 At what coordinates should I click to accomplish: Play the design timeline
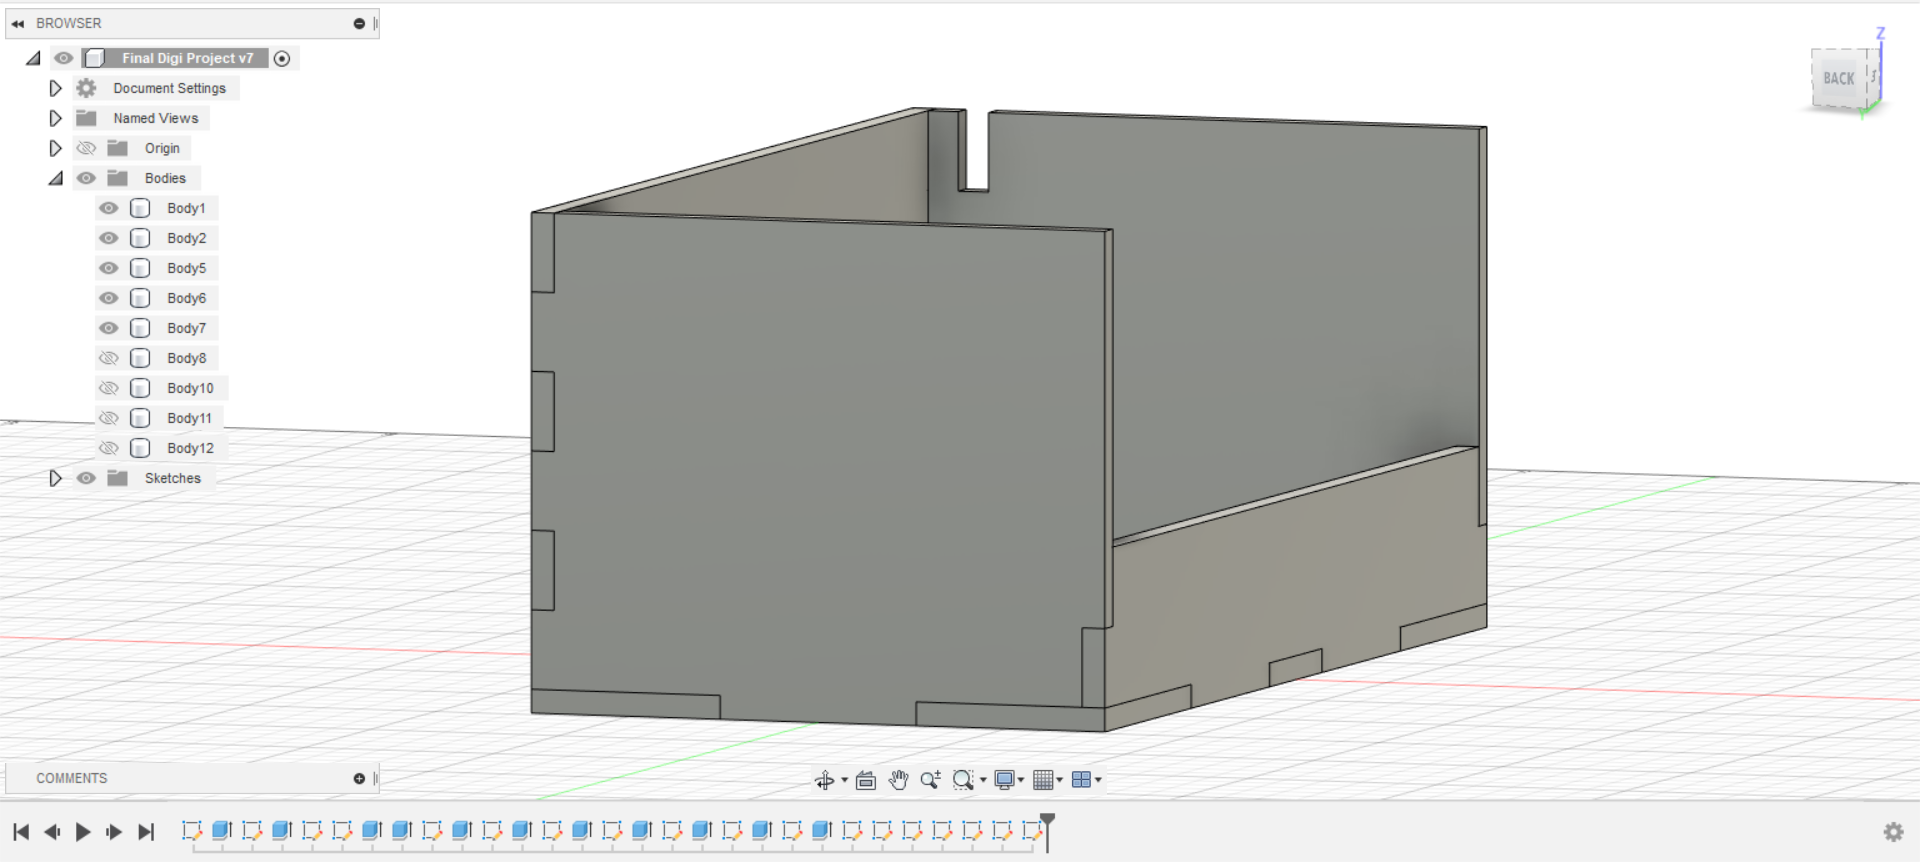(x=83, y=832)
